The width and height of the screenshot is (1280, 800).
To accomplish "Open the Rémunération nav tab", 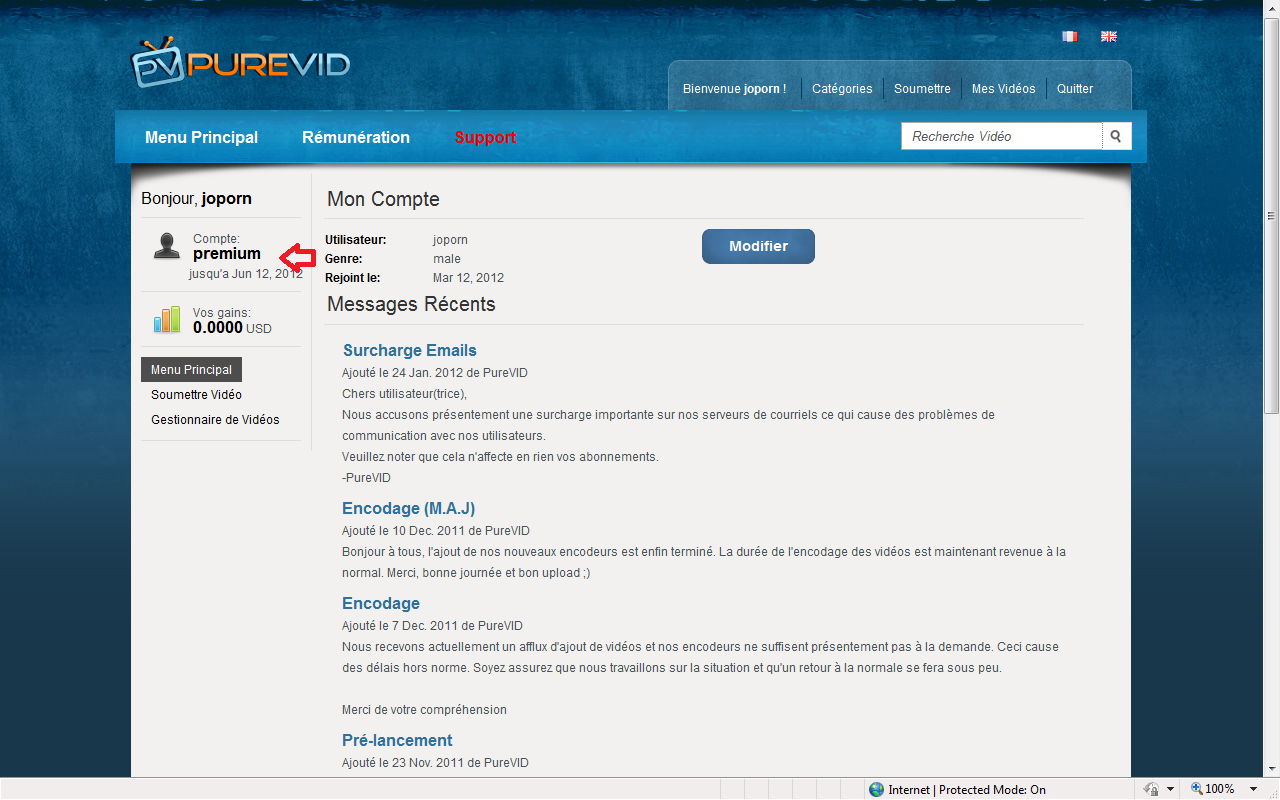I will pos(356,138).
